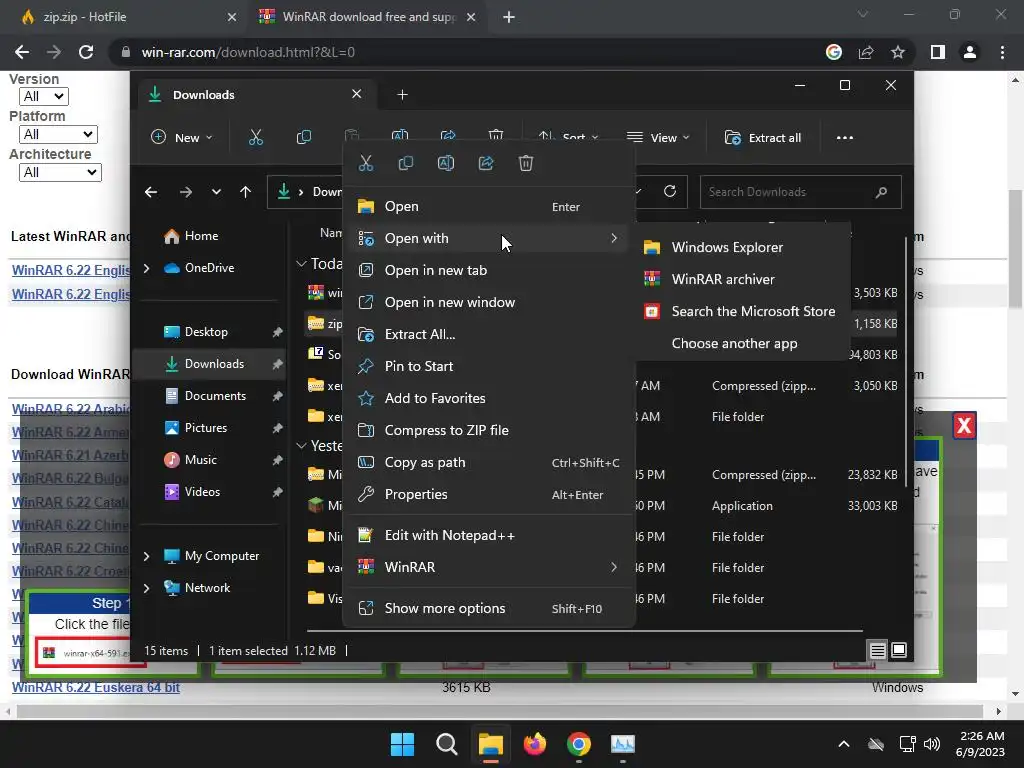Click Extract all in the Explorer toolbar
Viewport: 1024px width, 768px height.
(763, 138)
